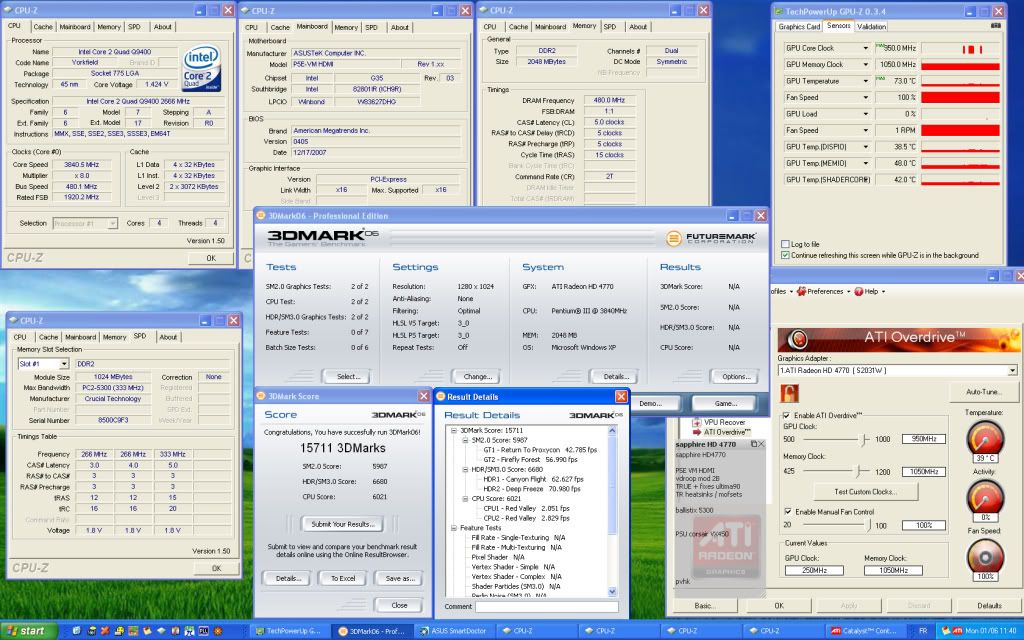Click the Submit Your Results button
1024x640 pixels.
(x=342, y=524)
